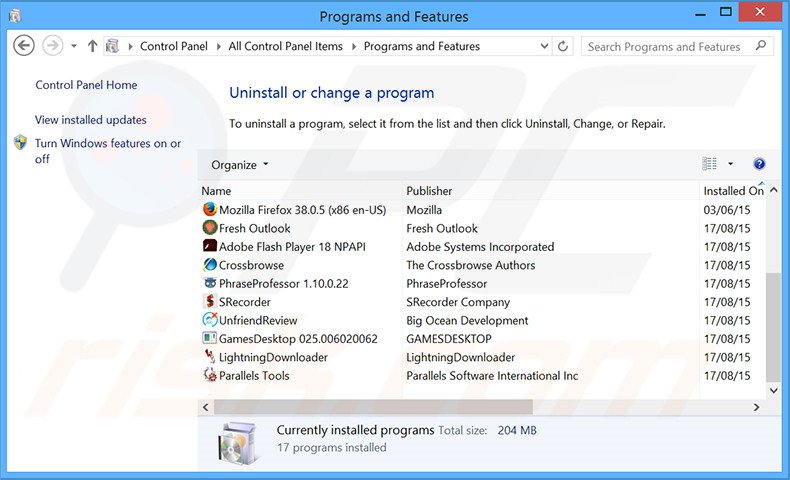
Task: Open the Help question mark icon
Action: 759,164
